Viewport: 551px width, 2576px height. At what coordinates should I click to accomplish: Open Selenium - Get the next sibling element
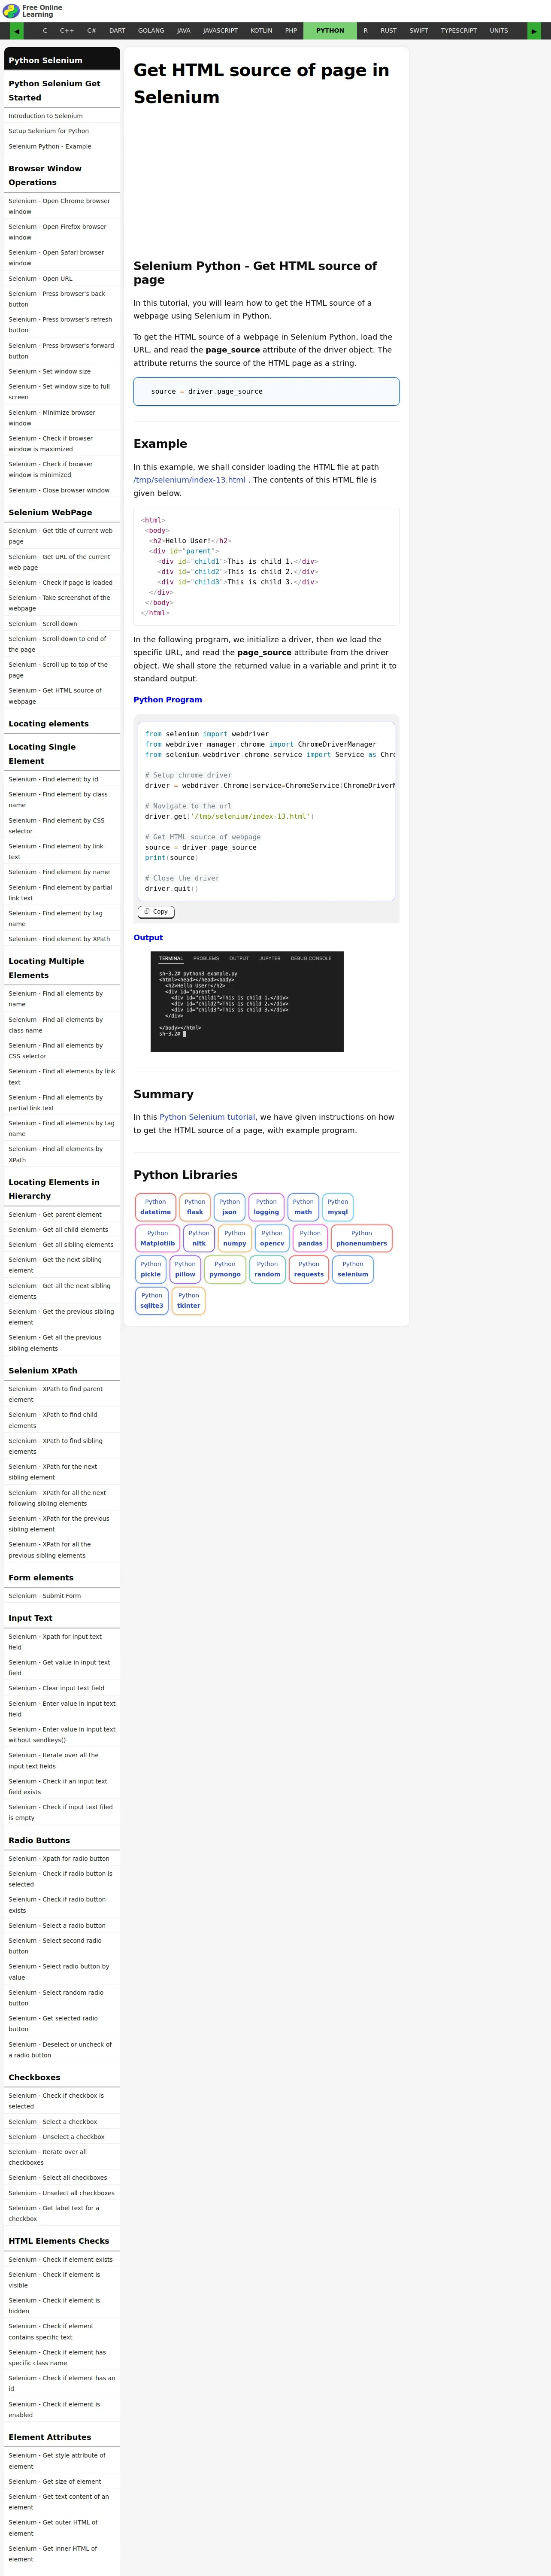pyautogui.click(x=62, y=1265)
